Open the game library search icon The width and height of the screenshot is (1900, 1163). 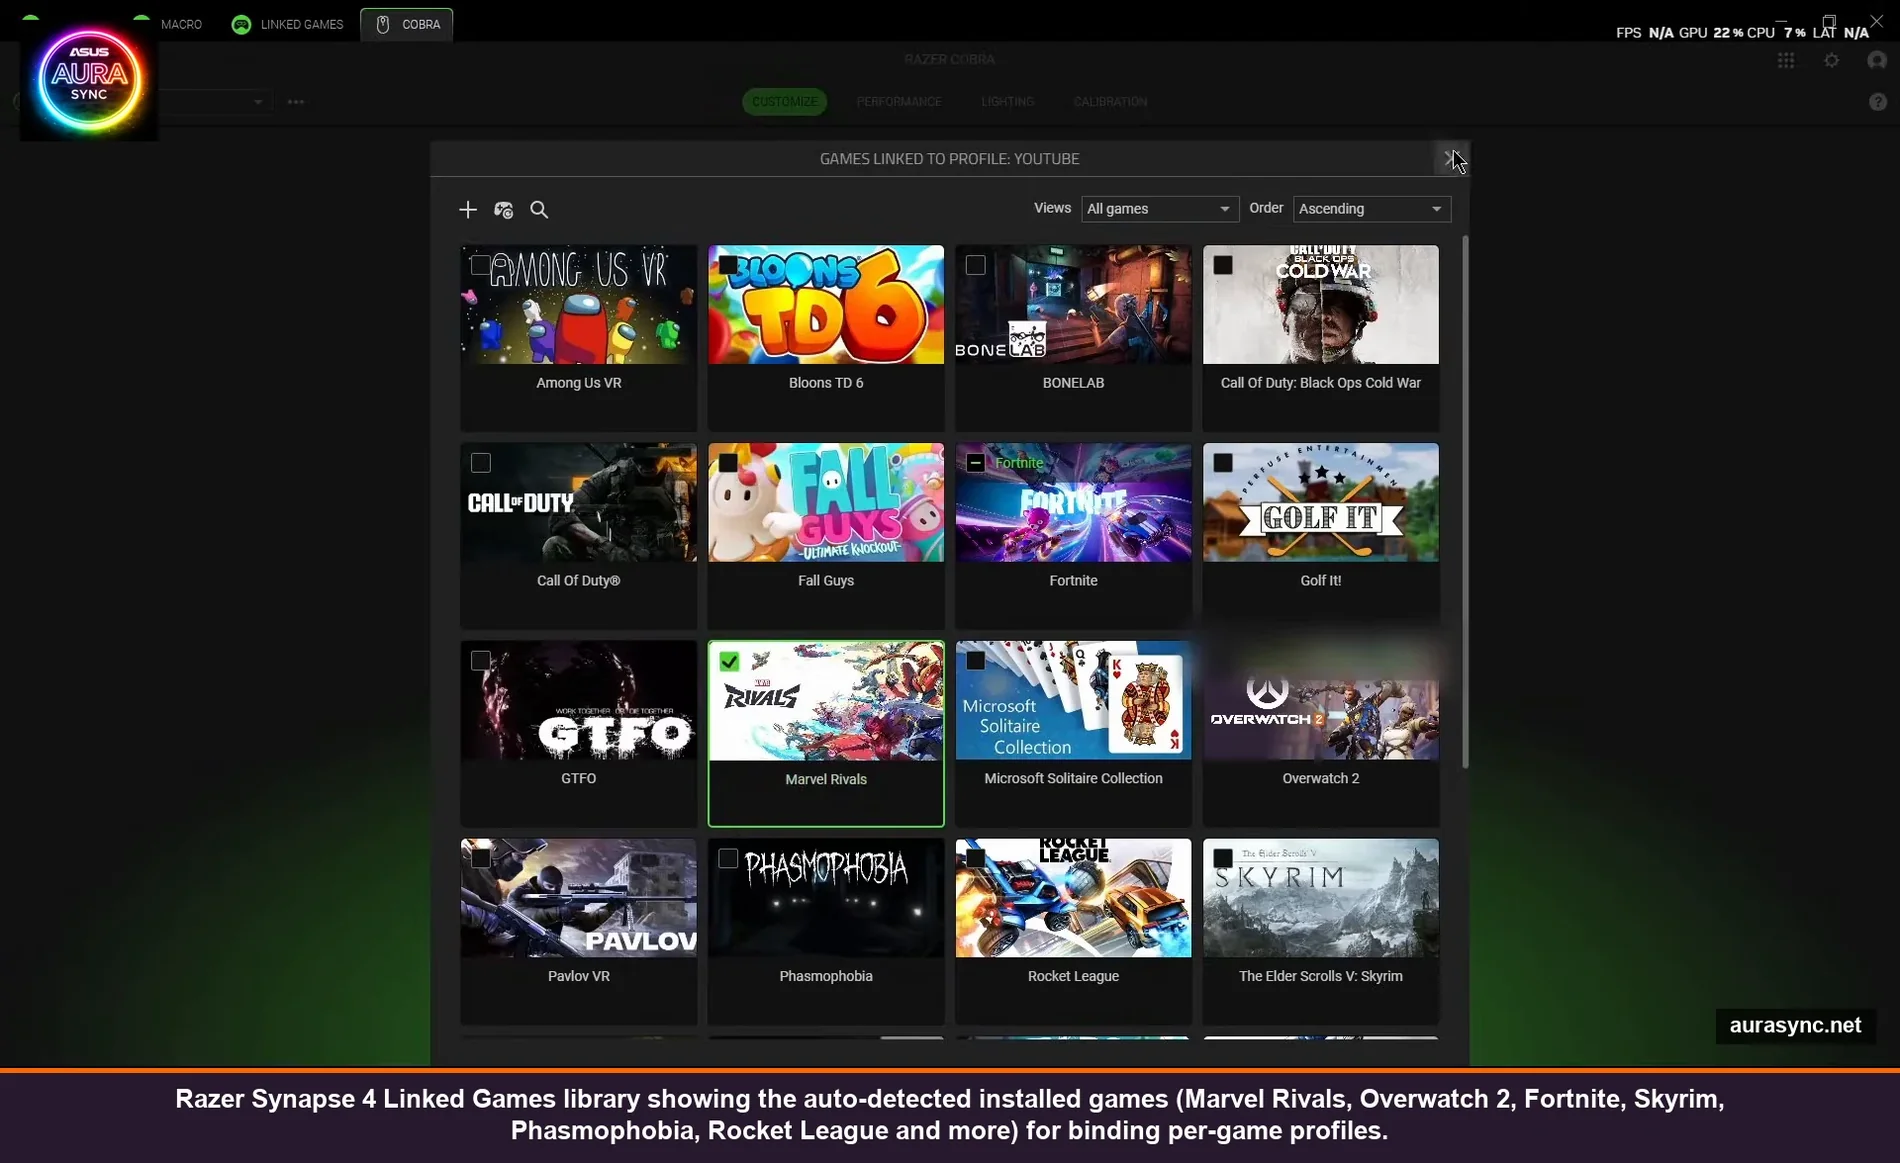[539, 210]
